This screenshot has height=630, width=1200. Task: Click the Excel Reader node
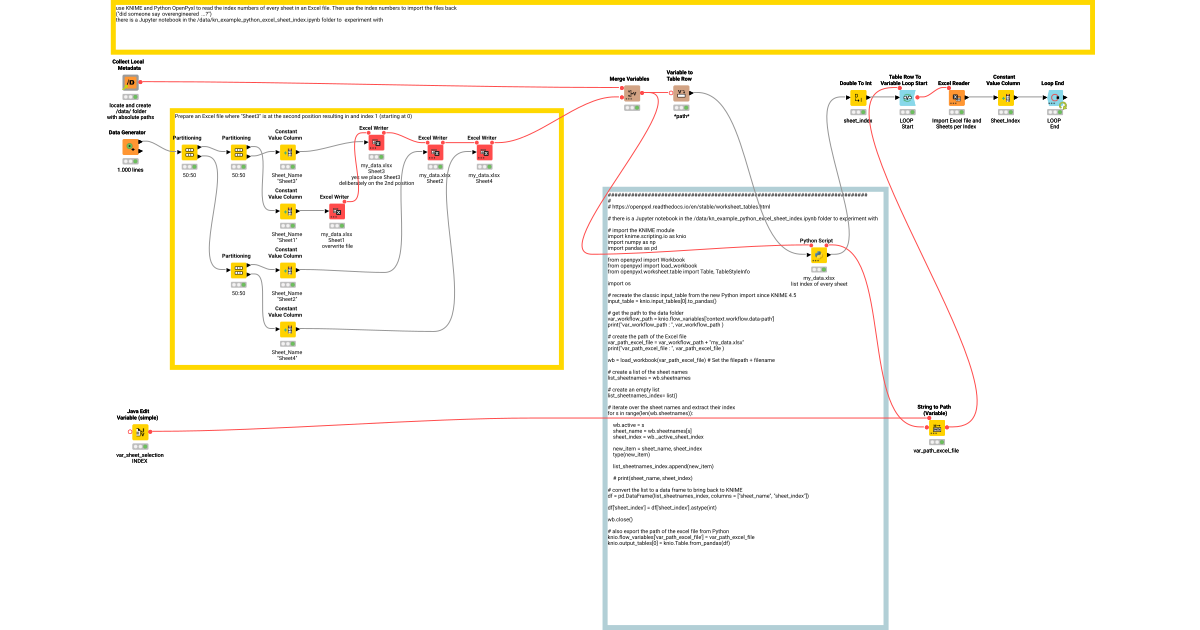click(956, 97)
